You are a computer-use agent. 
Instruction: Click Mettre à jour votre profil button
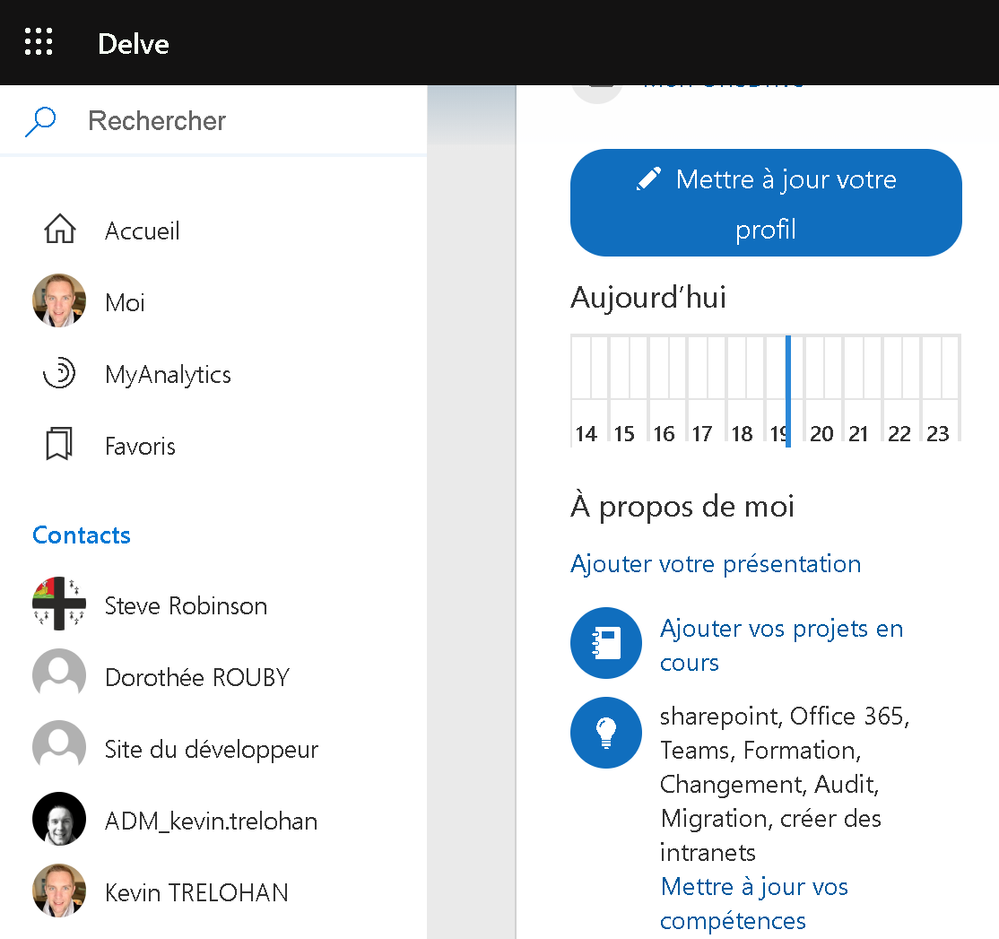766,203
